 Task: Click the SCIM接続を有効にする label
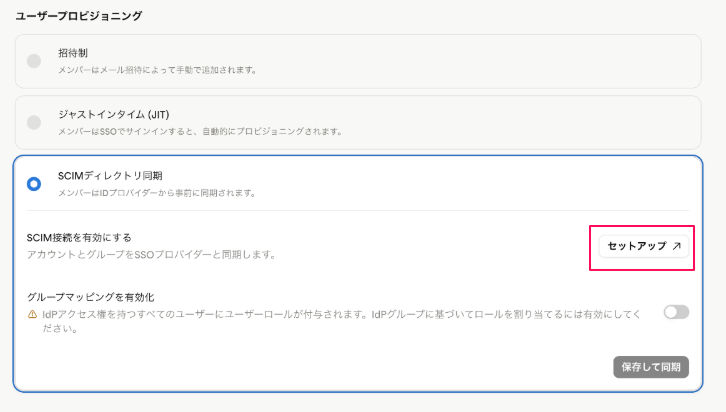click(x=79, y=238)
